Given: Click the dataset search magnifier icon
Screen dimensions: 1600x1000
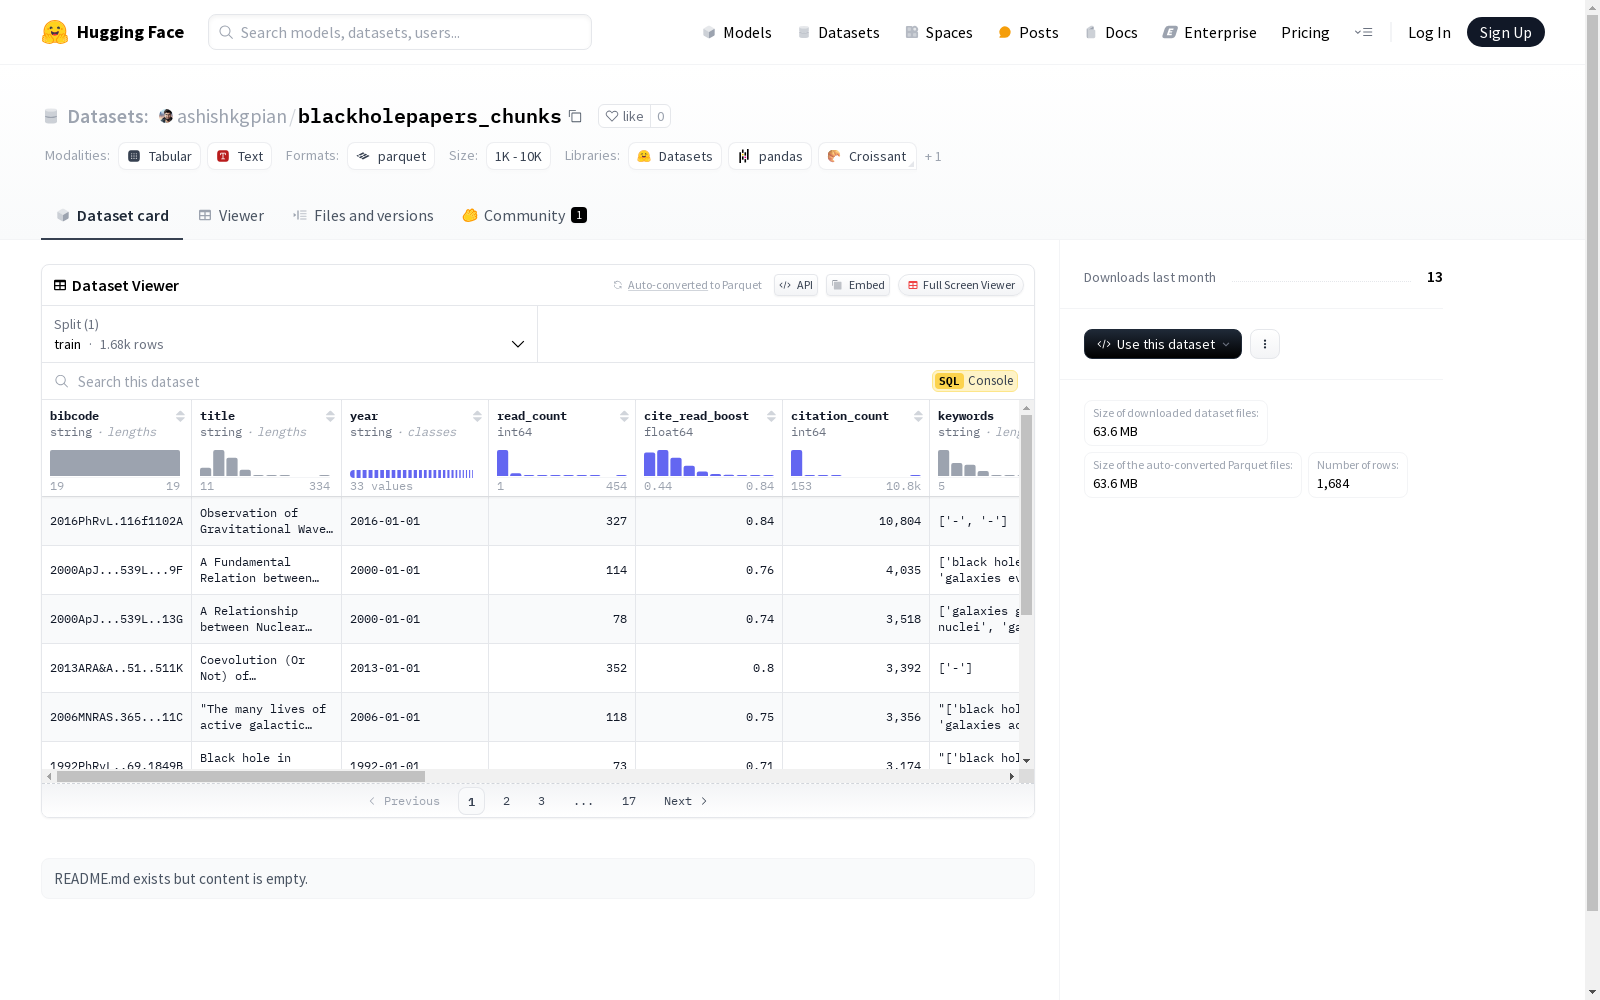Looking at the screenshot, I should [x=62, y=381].
